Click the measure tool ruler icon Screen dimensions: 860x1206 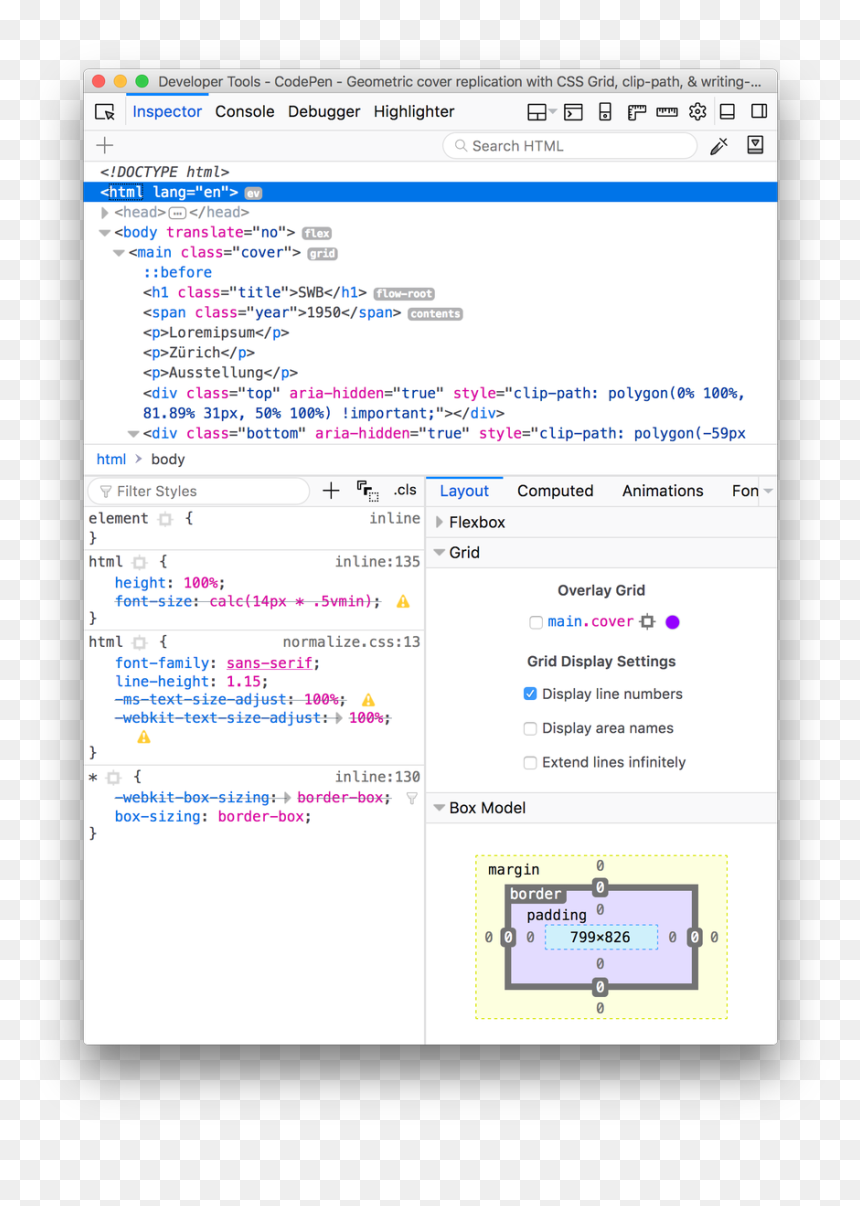pyautogui.click(x=667, y=112)
